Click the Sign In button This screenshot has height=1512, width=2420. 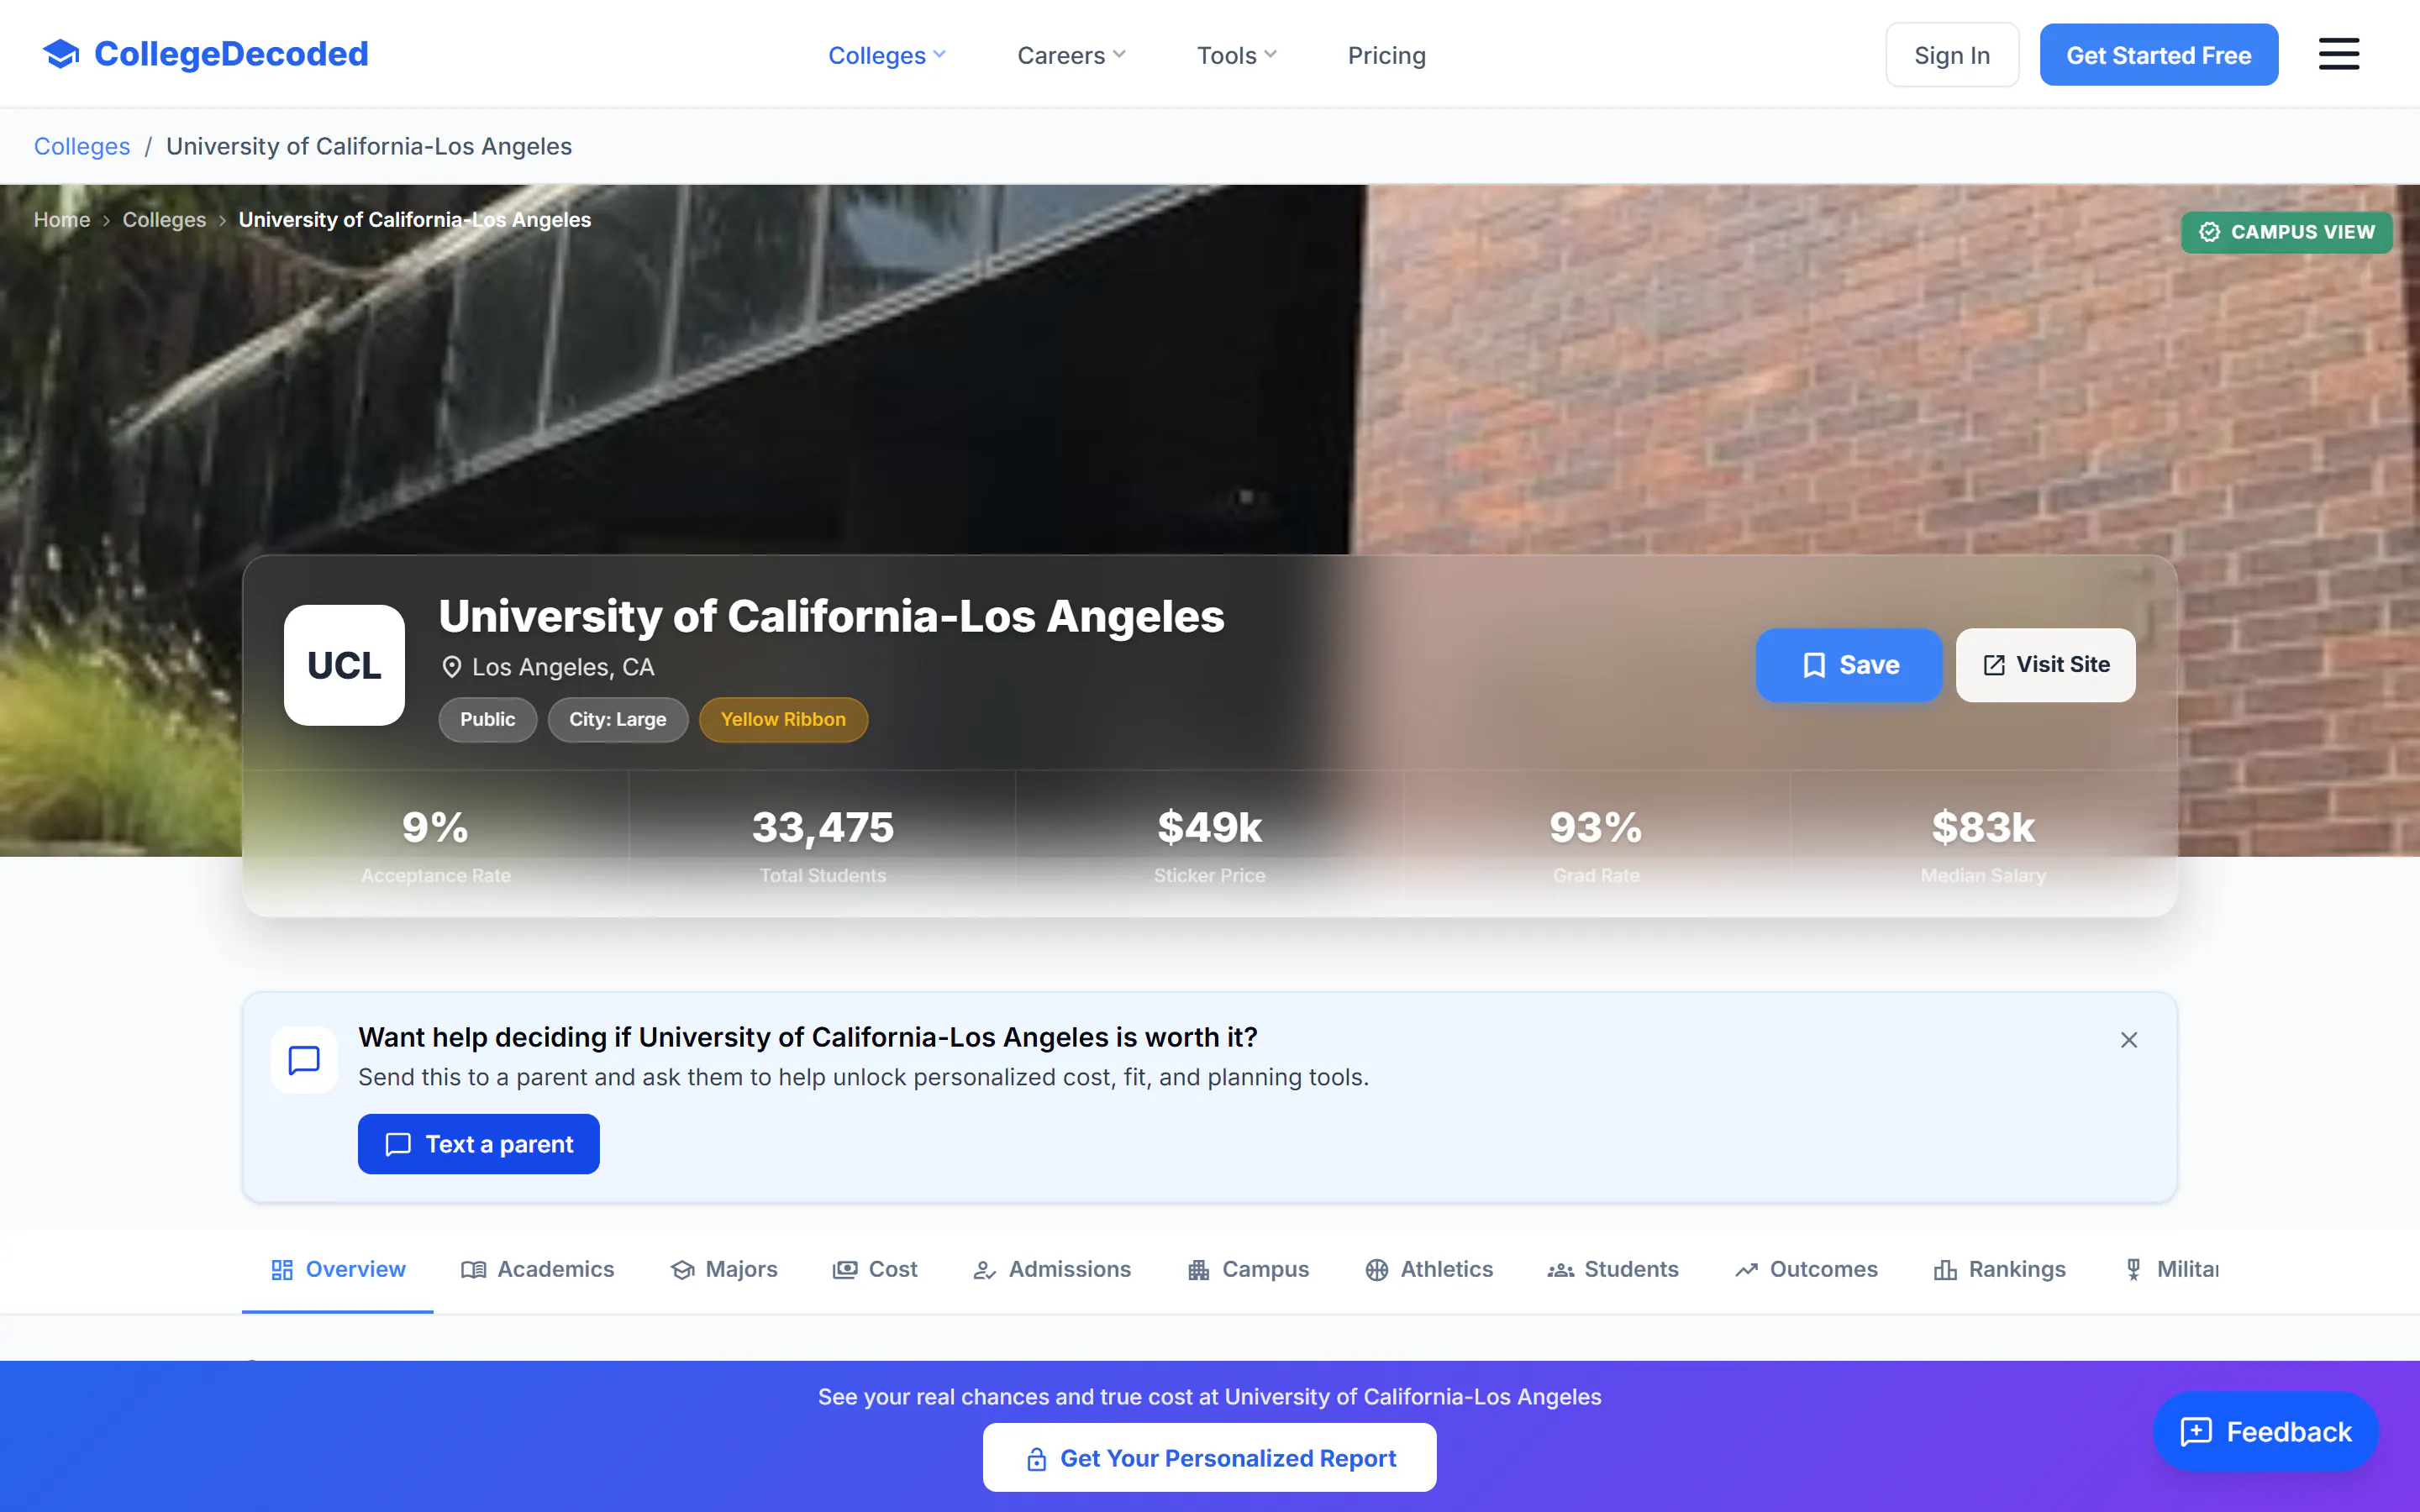point(1952,55)
